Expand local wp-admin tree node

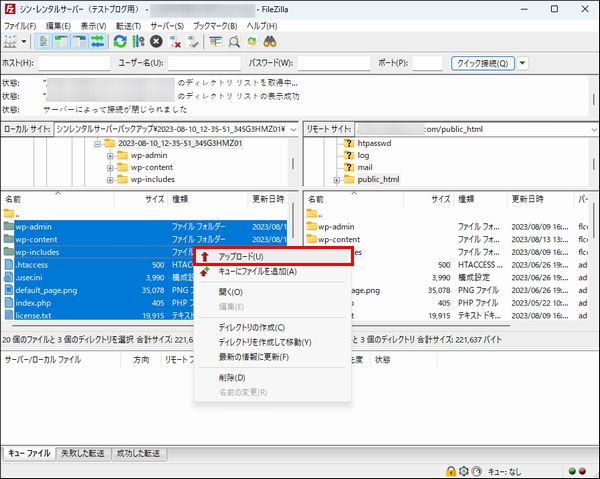pyautogui.click(x=110, y=156)
